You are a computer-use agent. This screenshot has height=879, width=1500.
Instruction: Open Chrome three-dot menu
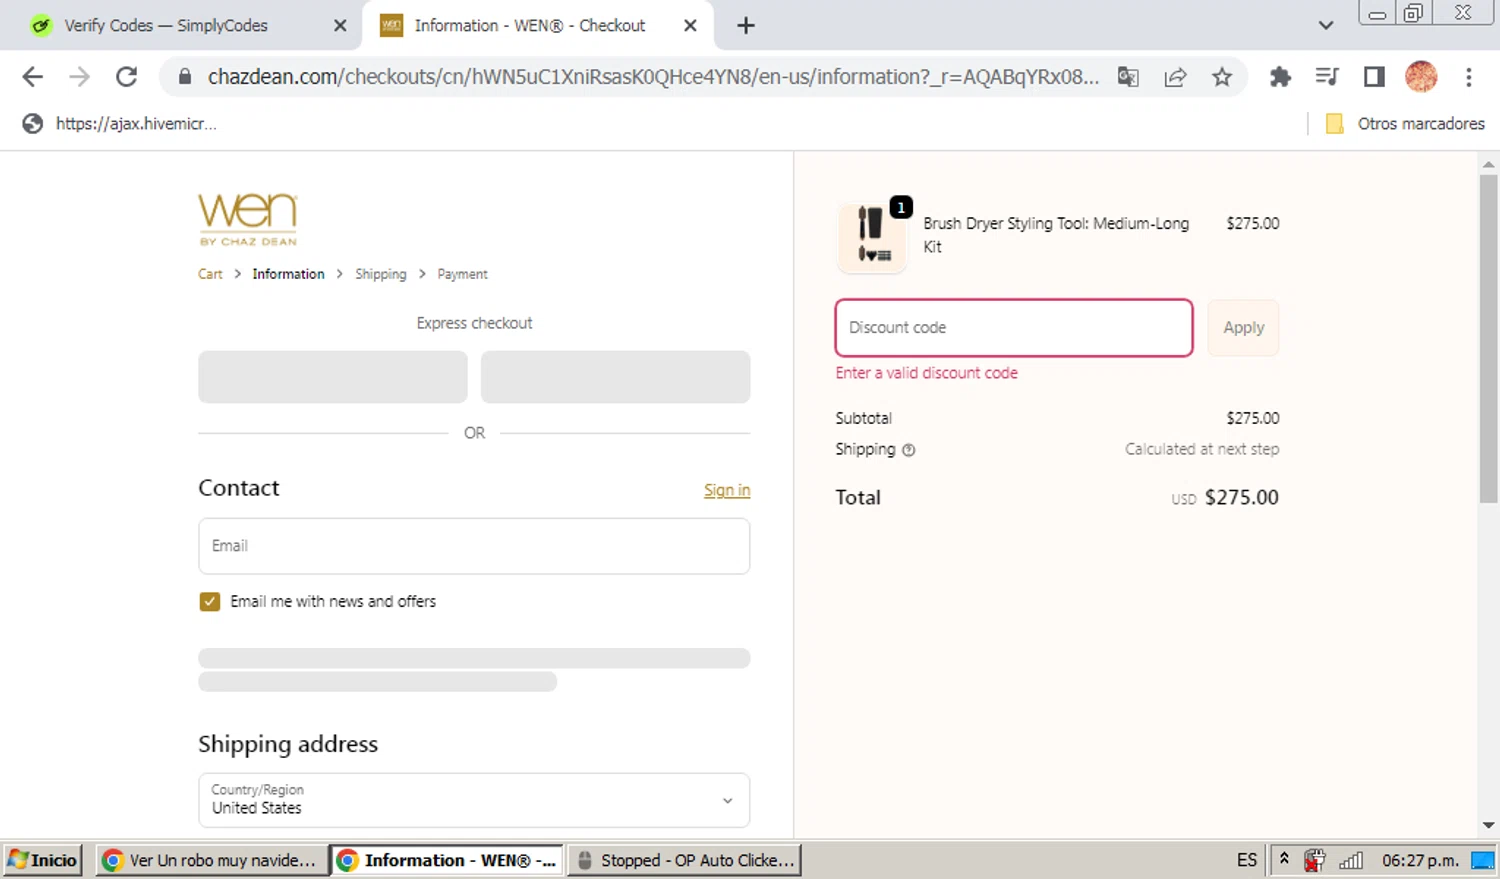(1468, 77)
